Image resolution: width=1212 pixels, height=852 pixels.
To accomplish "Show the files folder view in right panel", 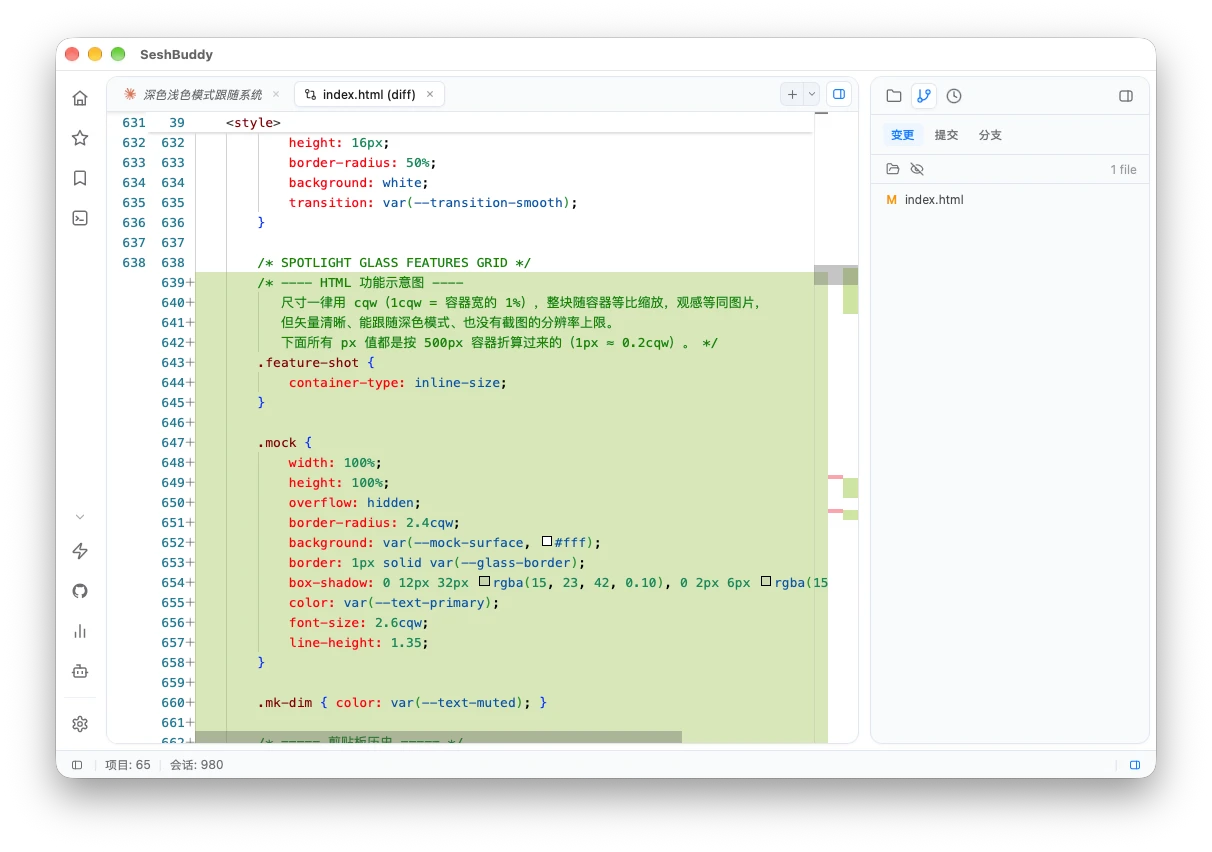I will tap(894, 96).
